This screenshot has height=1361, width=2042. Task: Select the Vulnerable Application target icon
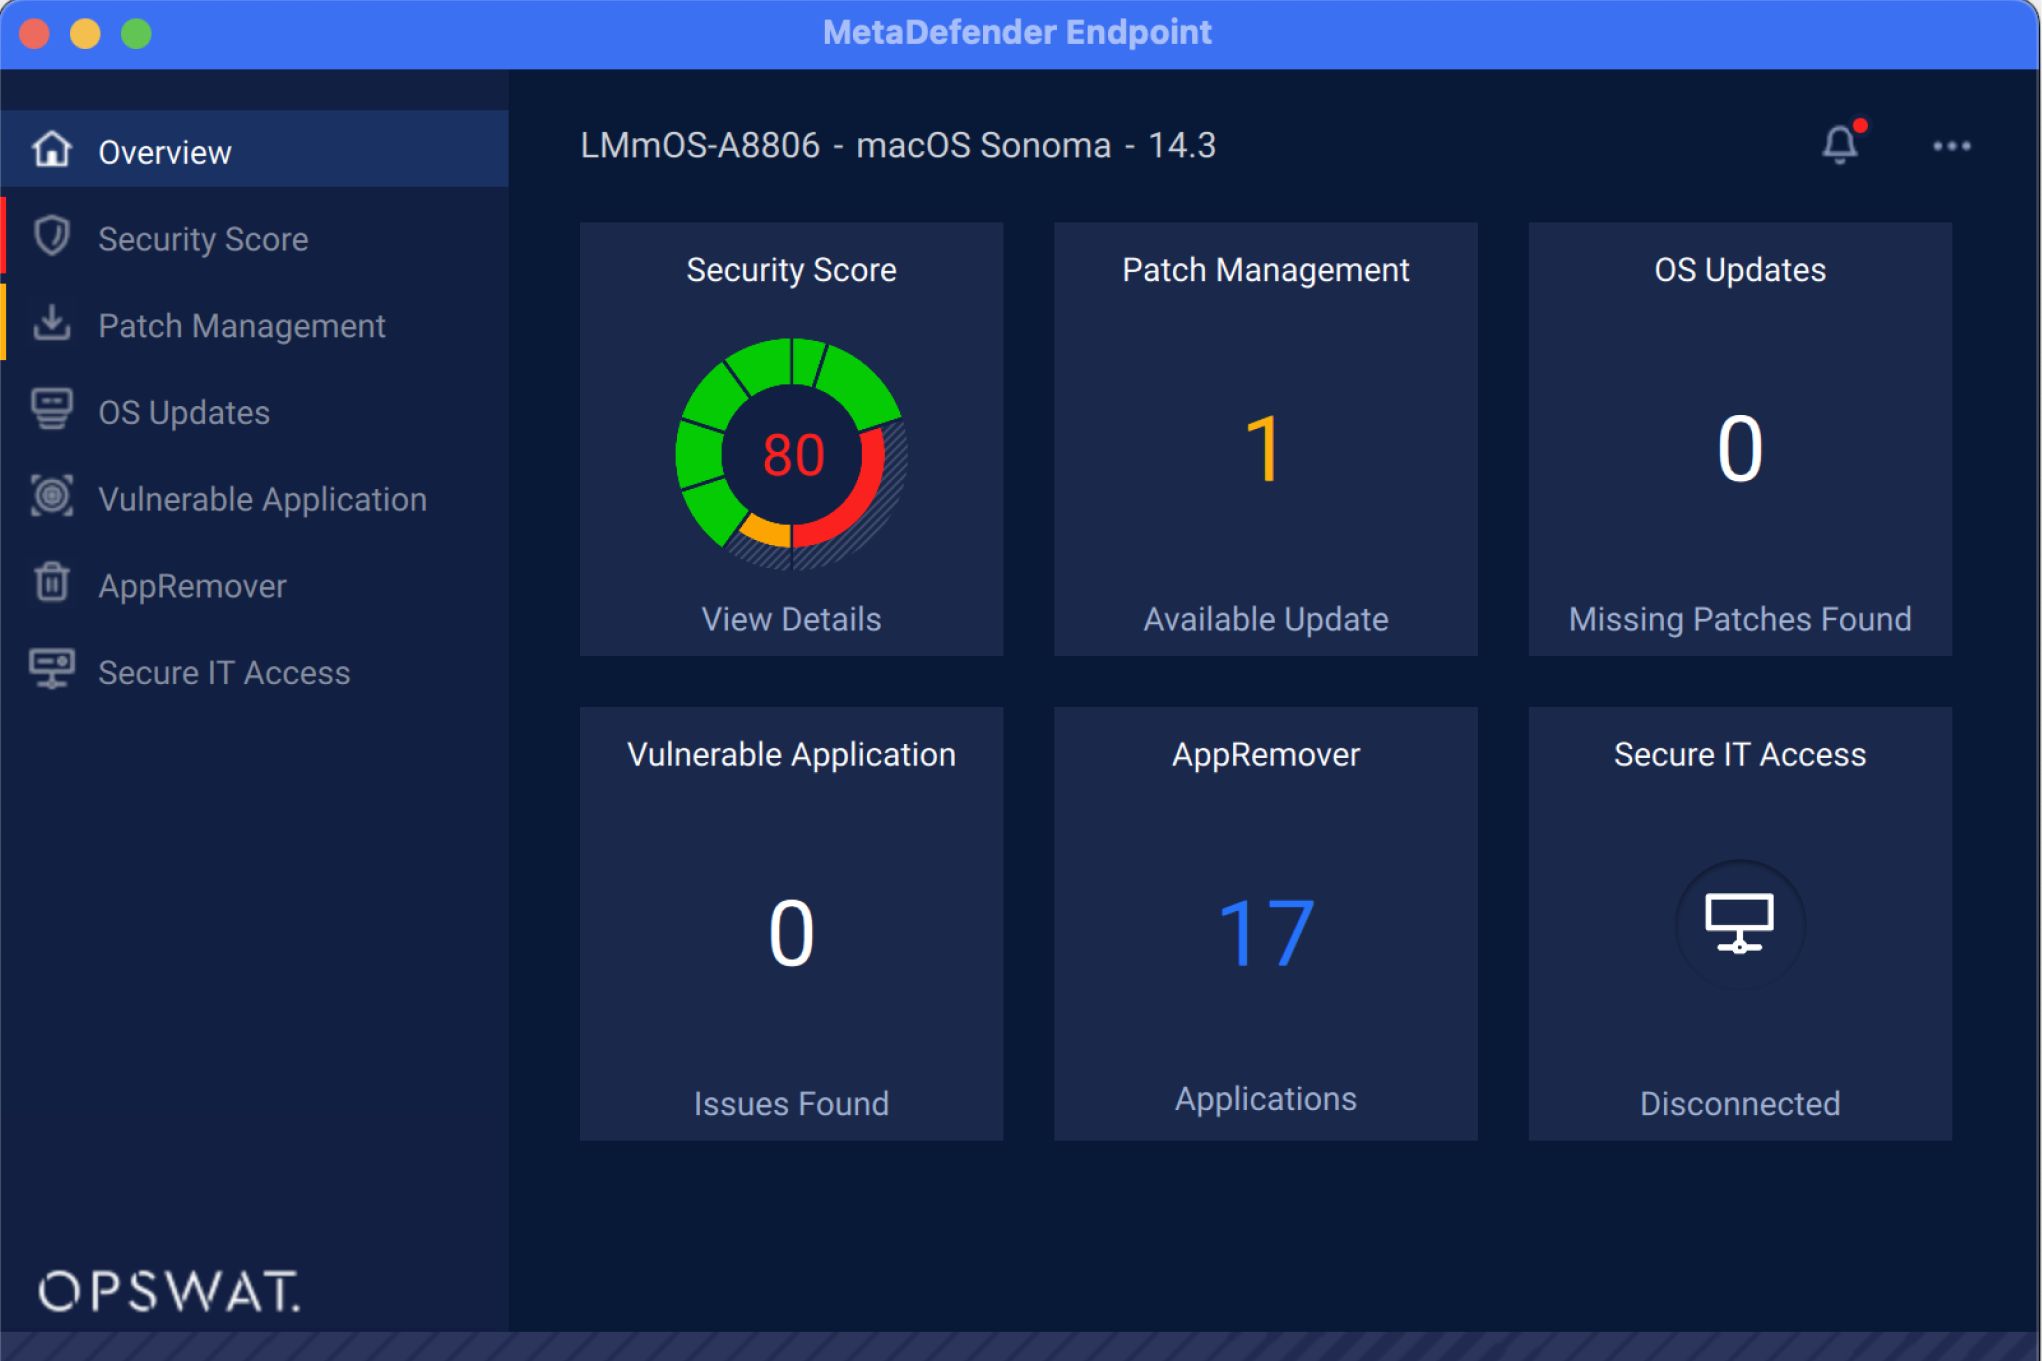coord(52,497)
